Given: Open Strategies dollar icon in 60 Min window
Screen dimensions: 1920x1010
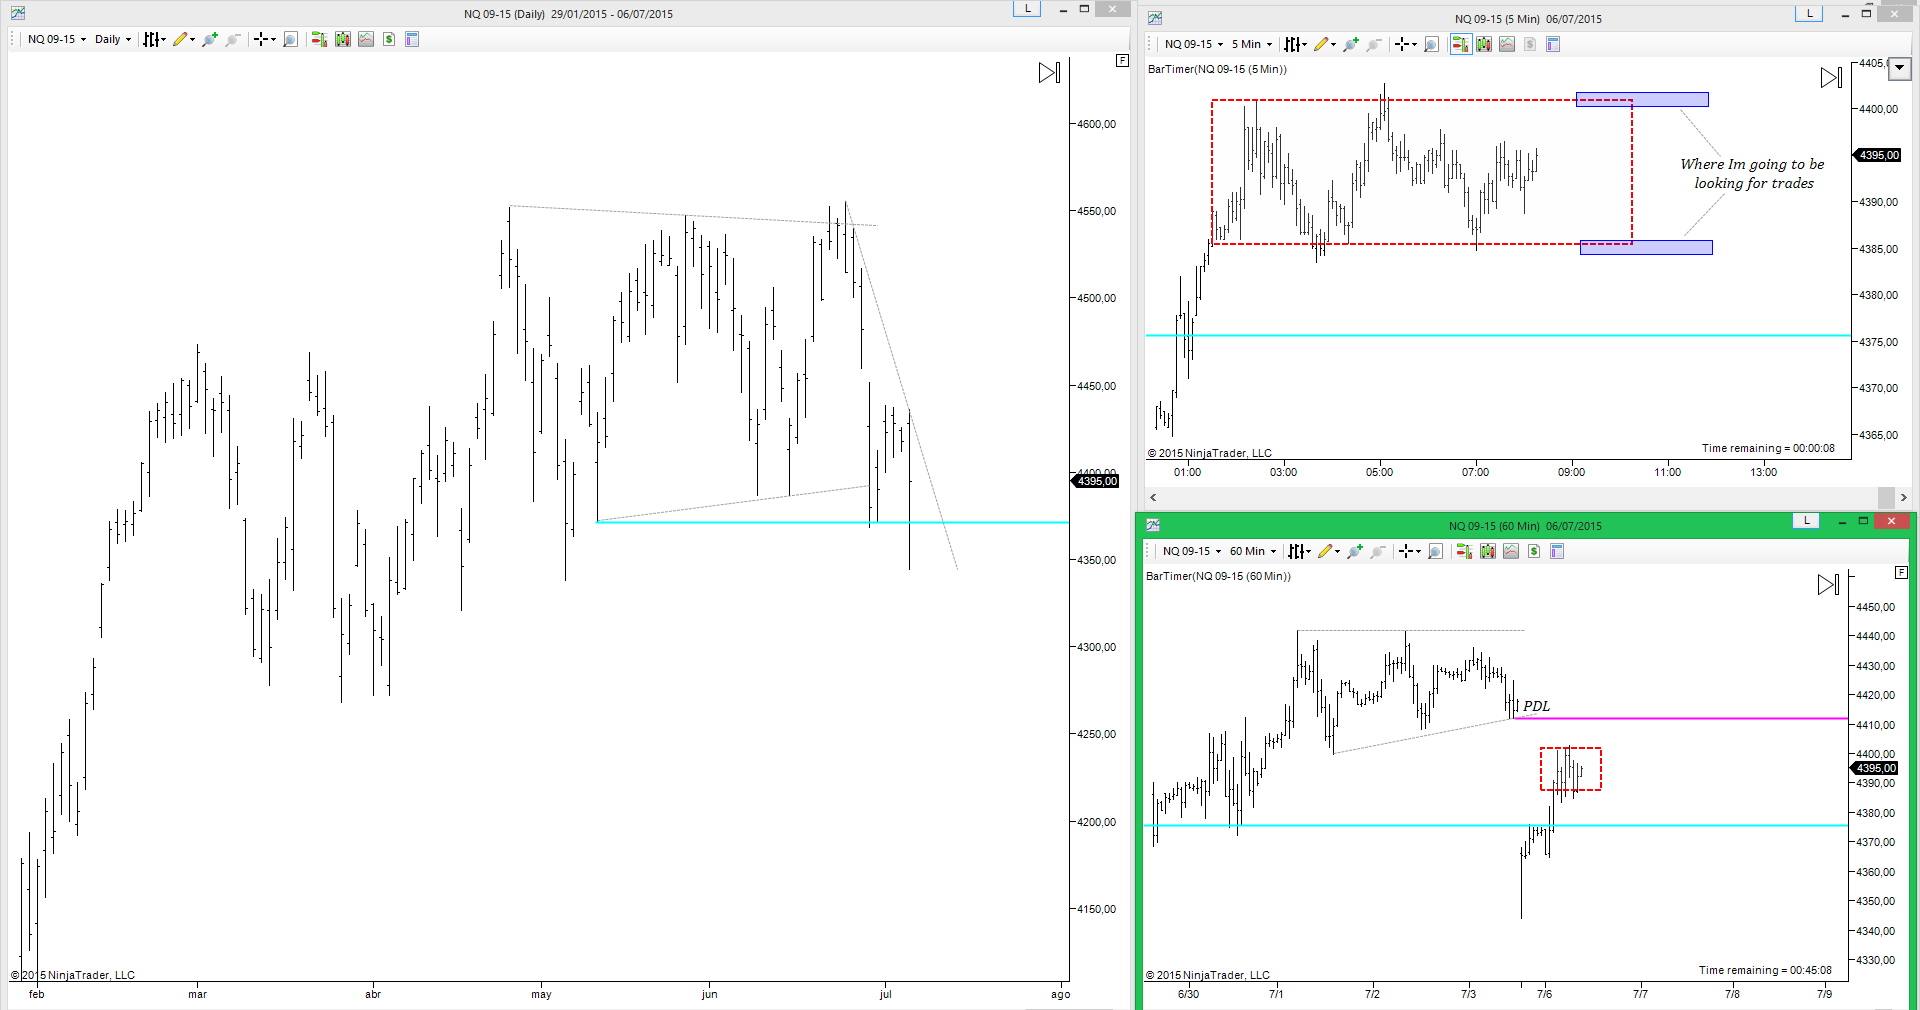Looking at the screenshot, I should [x=1534, y=551].
